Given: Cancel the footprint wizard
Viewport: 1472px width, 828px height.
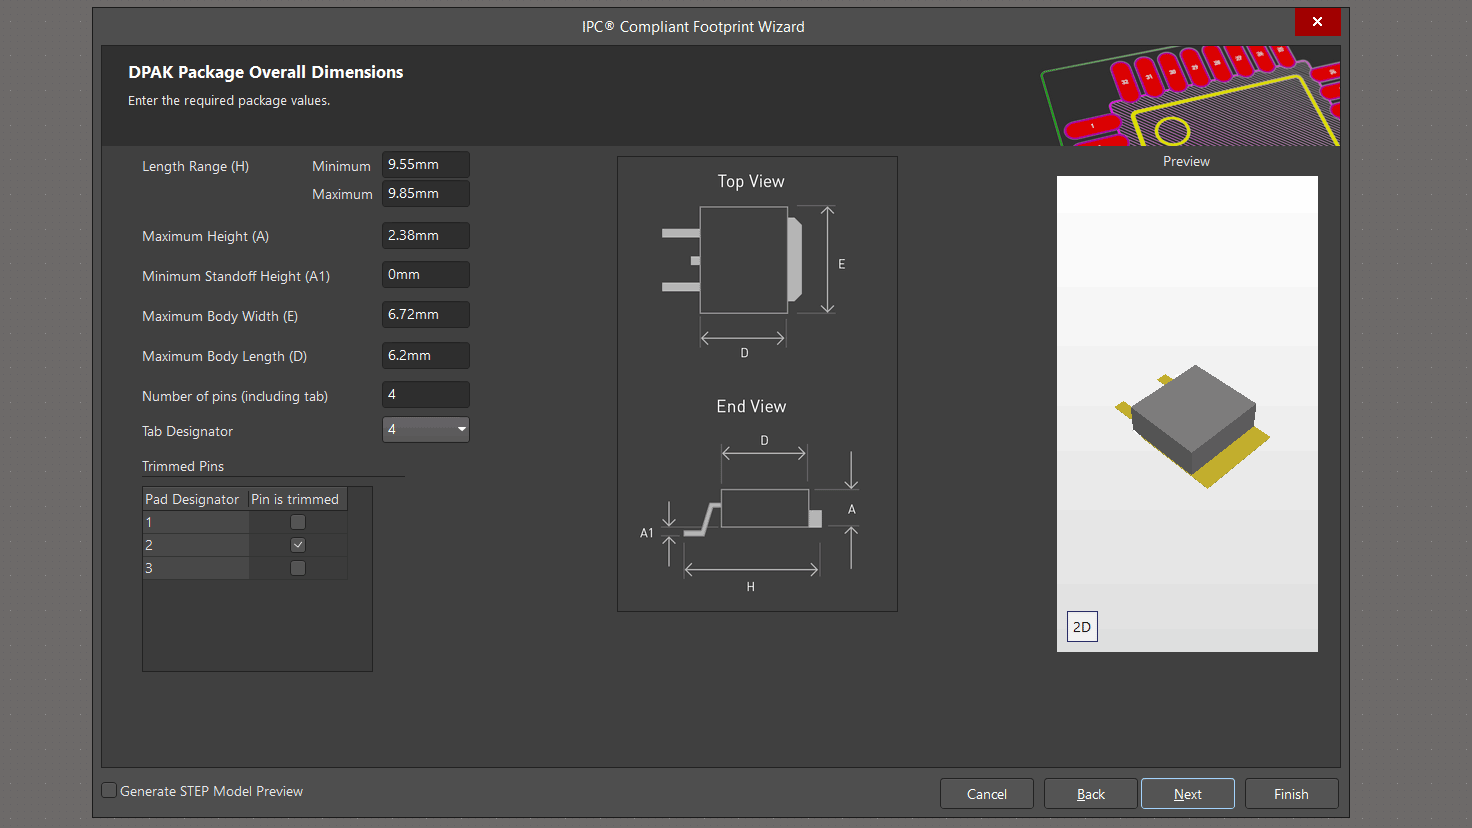Looking at the screenshot, I should [x=986, y=794].
